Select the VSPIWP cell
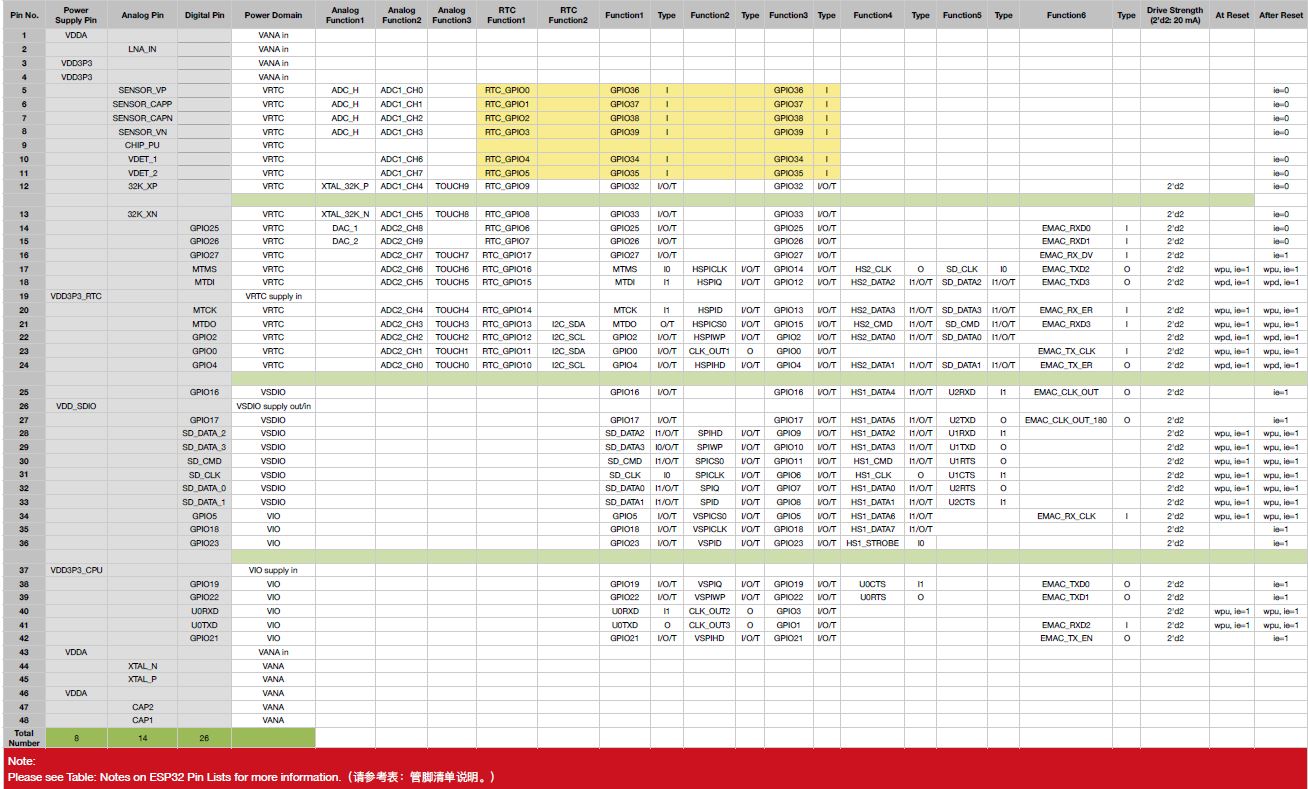 point(709,597)
